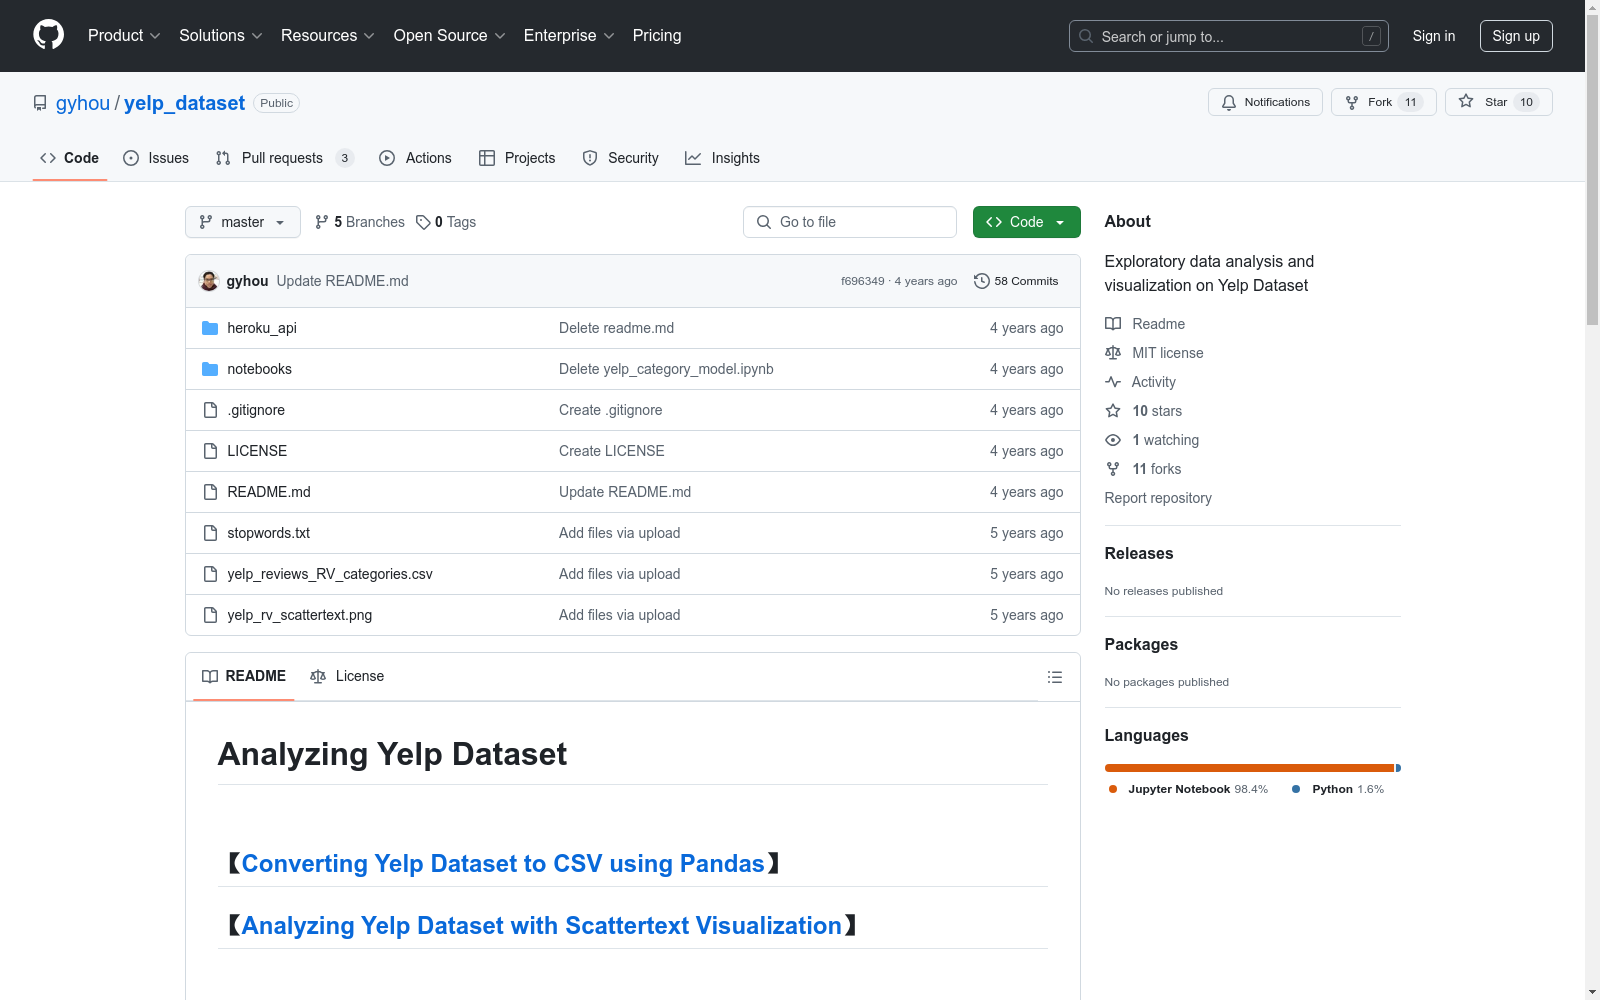Click the Report repository link
This screenshot has width=1600, height=1000.
point(1158,498)
